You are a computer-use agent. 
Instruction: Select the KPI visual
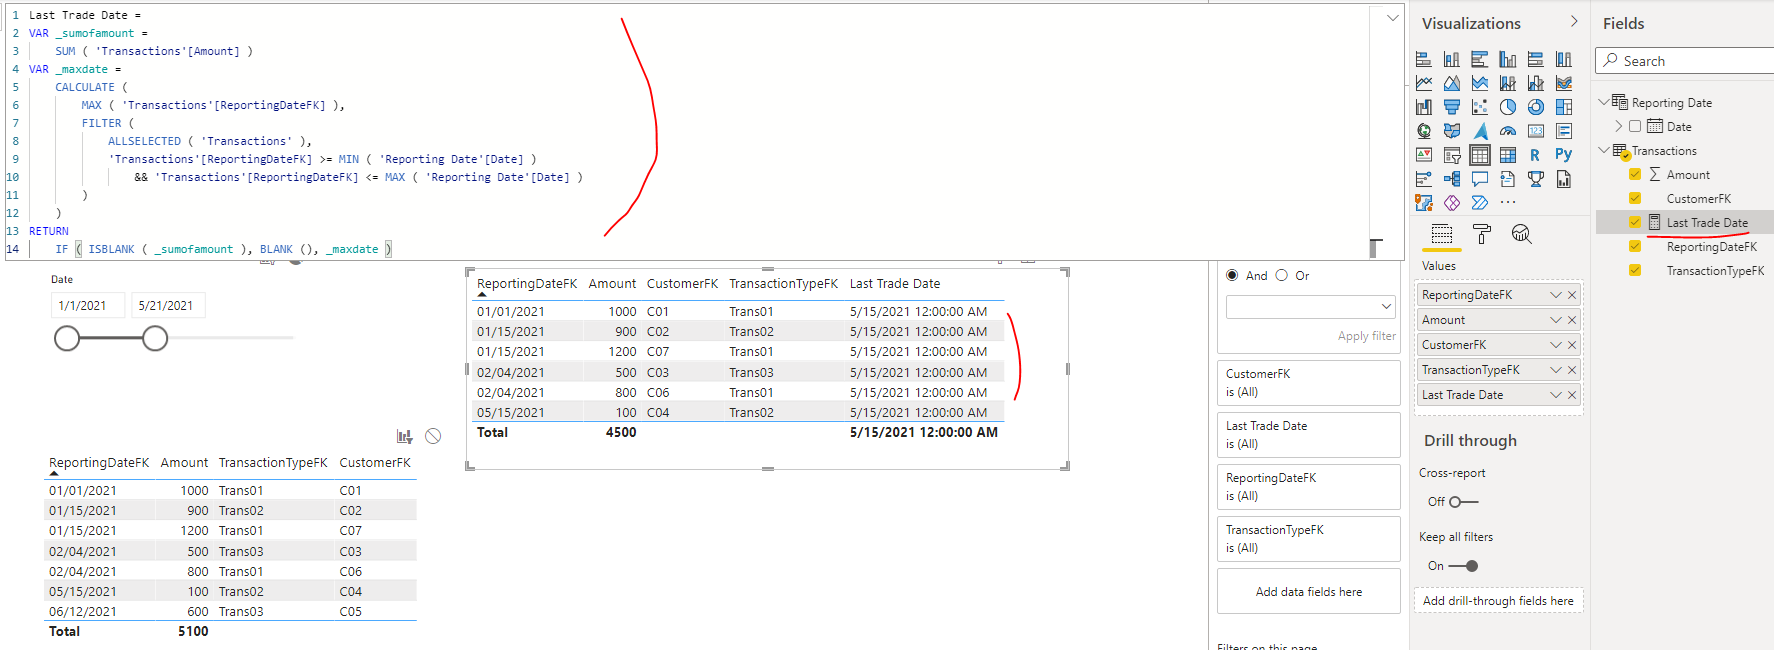point(1424,155)
